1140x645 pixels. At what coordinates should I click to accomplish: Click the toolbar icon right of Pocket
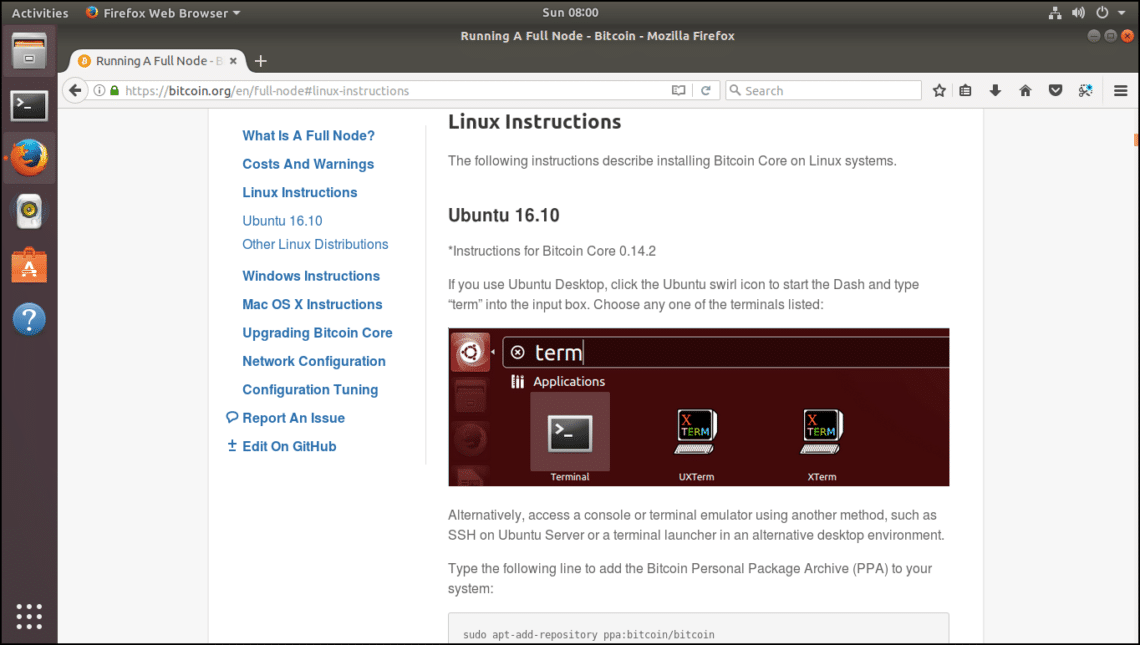point(1085,90)
